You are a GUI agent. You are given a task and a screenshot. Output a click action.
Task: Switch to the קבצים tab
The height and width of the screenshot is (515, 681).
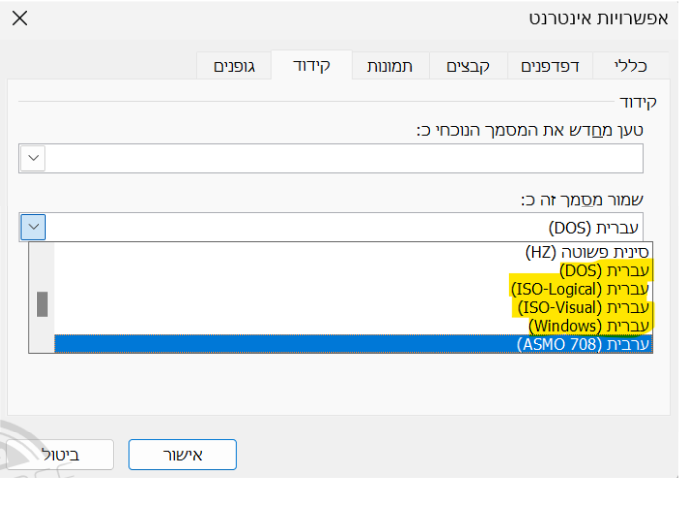tap(469, 66)
